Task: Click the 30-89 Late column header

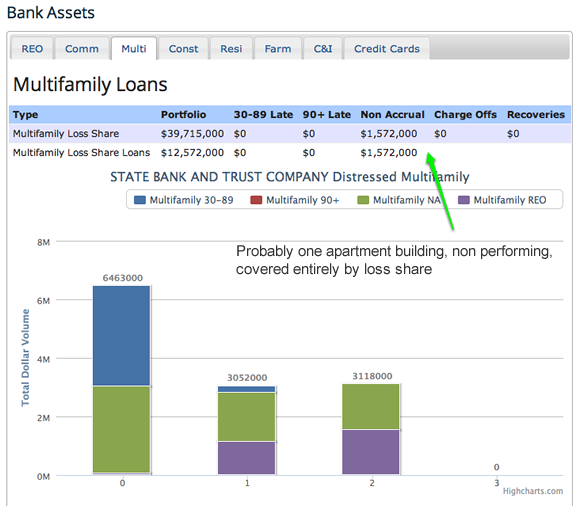Action: pos(263,115)
